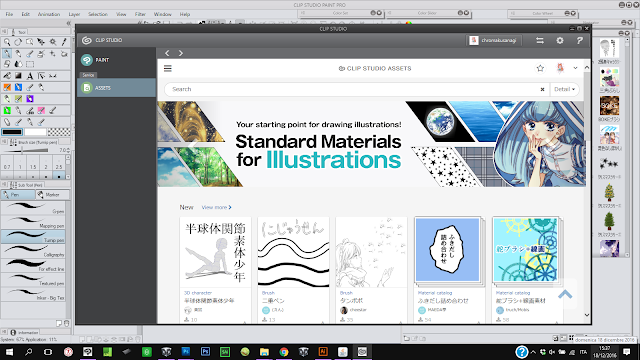Select the Pen tool in tool palette
The width and height of the screenshot is (640, 360).
(x=7, y=53)
